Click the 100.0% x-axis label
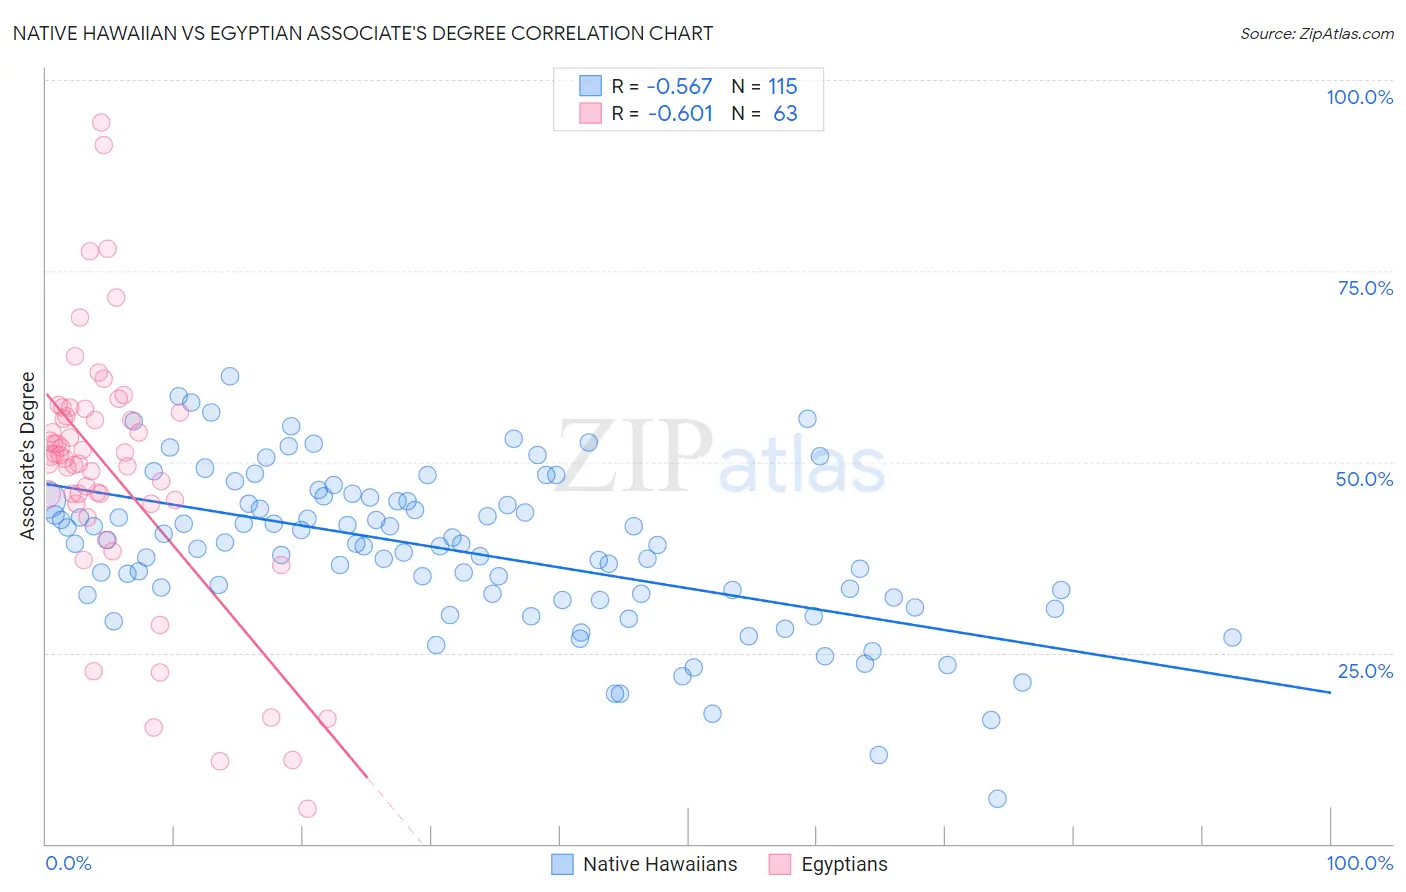Viewport: 1406px width, 892px height. point(1360,863)
